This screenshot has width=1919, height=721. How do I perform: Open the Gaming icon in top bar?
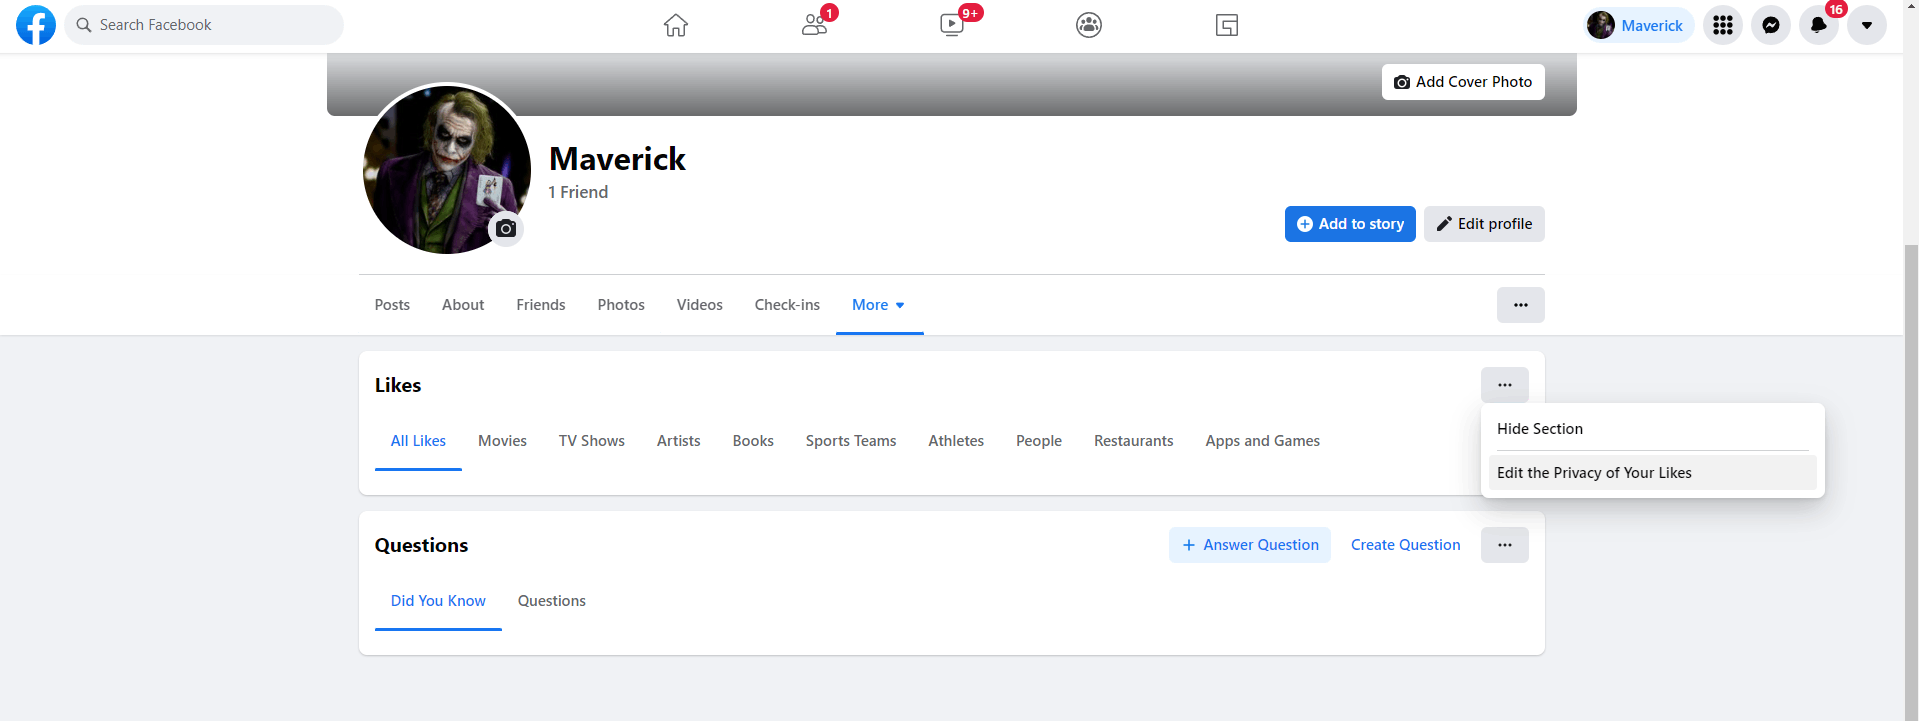[x=1227, y=25]
